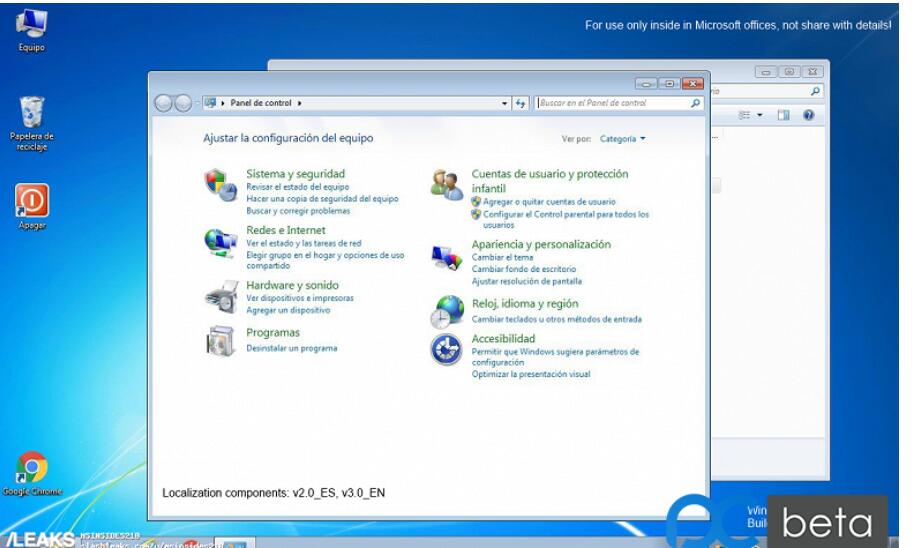Click Optimizar la presentación visual link
The image size is (918, 548).
(531, 374)
